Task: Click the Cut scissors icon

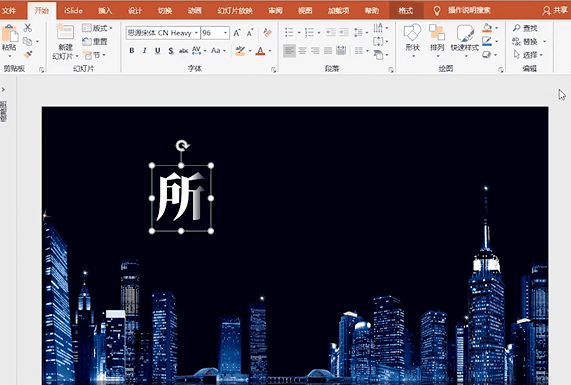Action: [x=28, y=28]
